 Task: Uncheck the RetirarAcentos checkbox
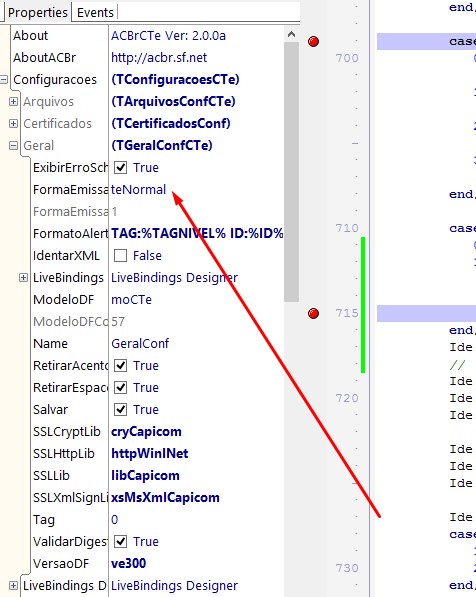(x=121, y=366)
